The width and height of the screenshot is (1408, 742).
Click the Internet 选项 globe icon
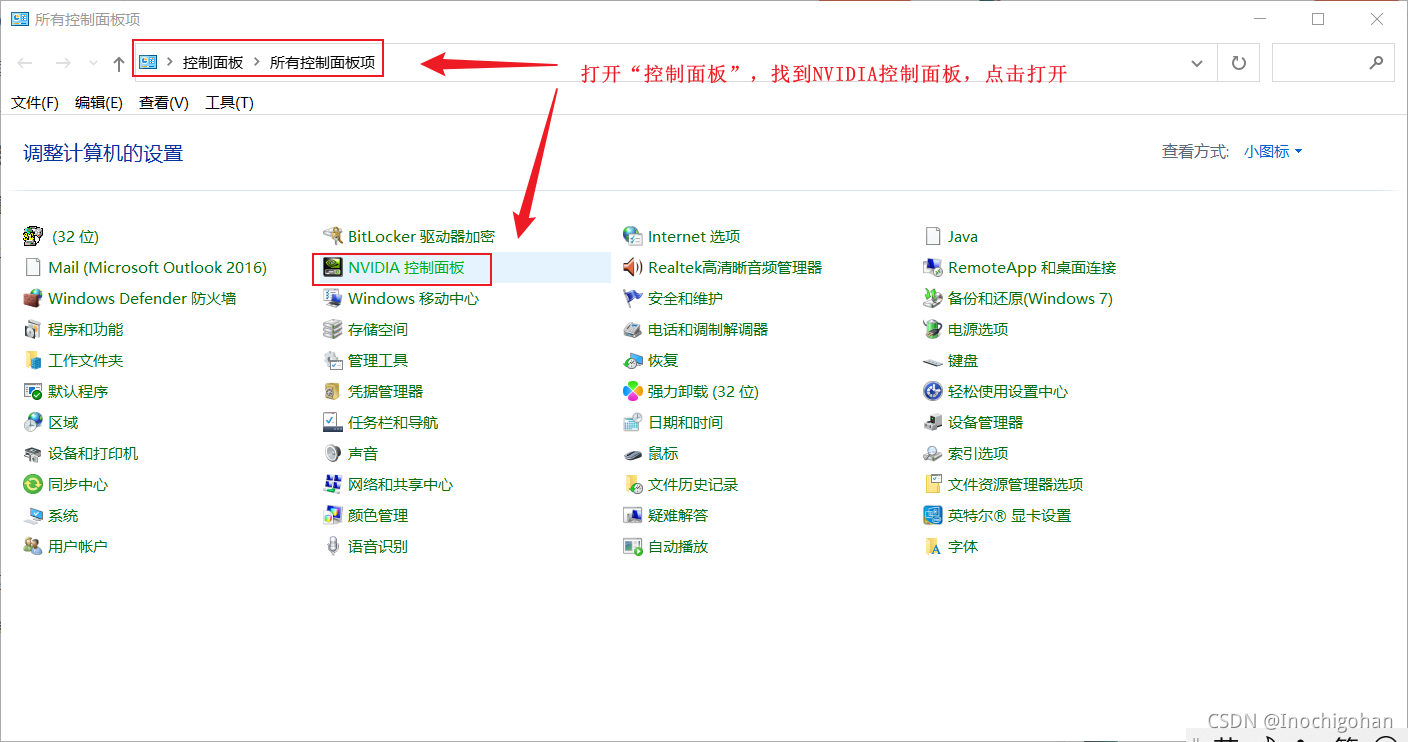click(632, 237)
